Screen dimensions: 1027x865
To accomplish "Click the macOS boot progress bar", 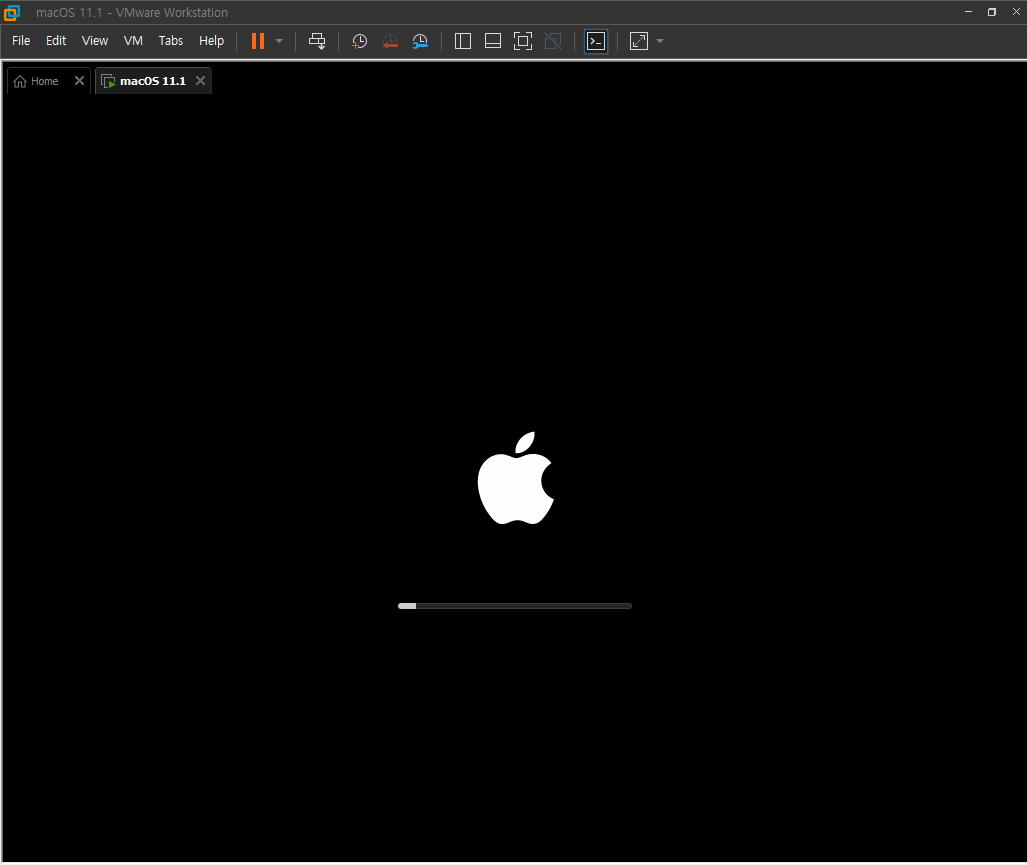I will coord(515,606).
